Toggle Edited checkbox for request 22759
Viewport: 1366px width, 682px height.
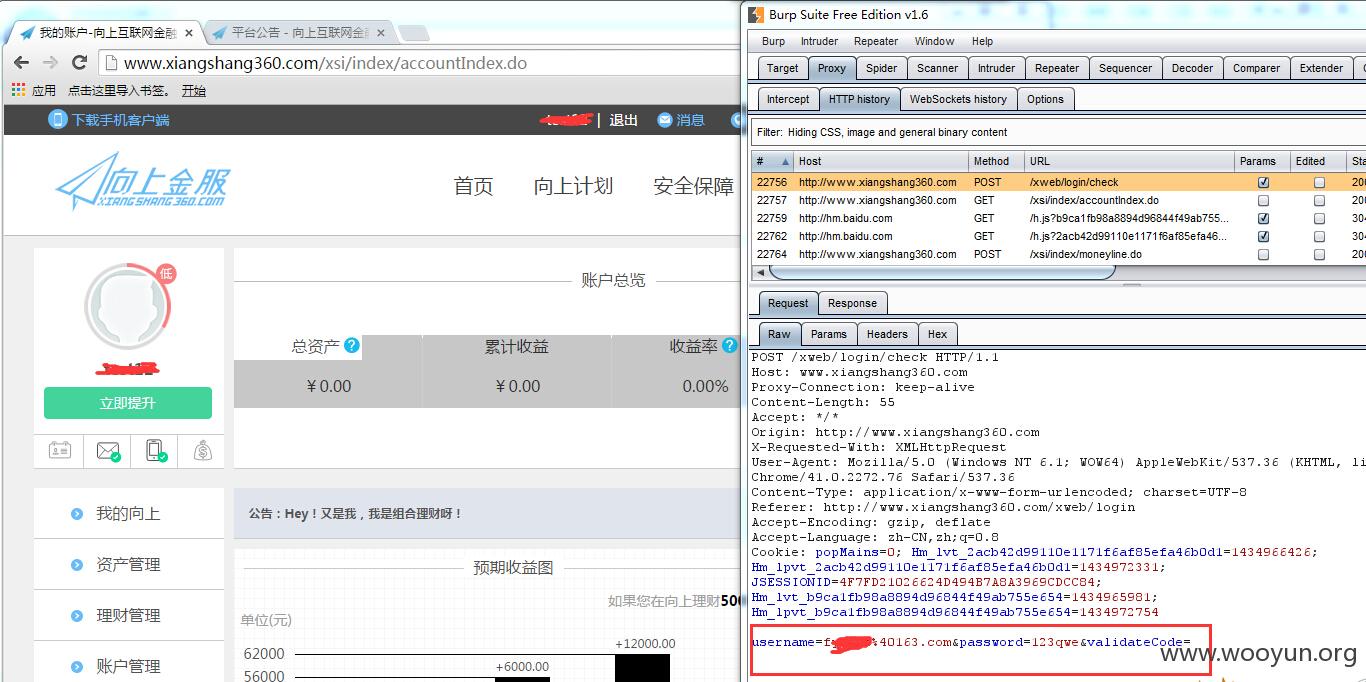(x=1319, y=219)
